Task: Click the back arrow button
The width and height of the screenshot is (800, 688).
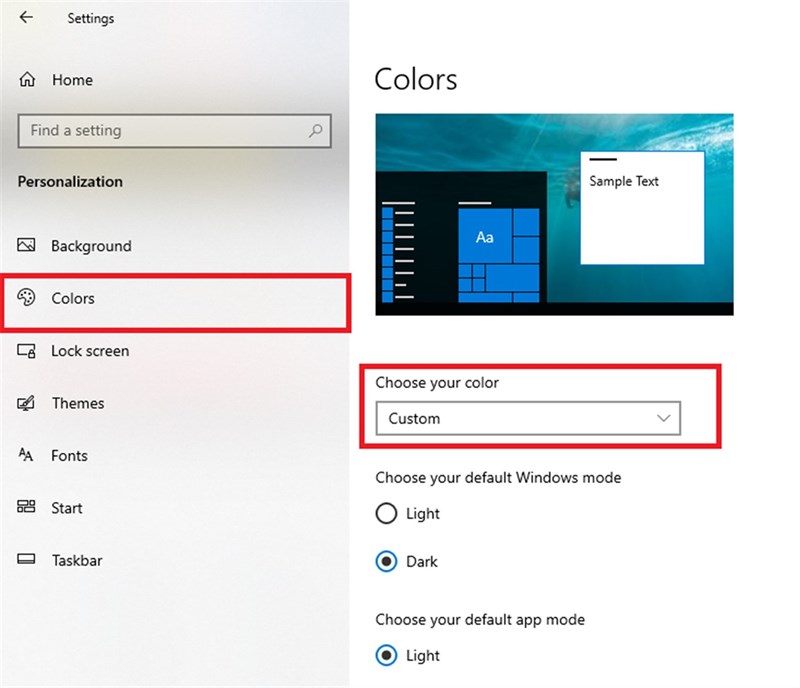Action: pyautogui.click(x=25, y=17)
